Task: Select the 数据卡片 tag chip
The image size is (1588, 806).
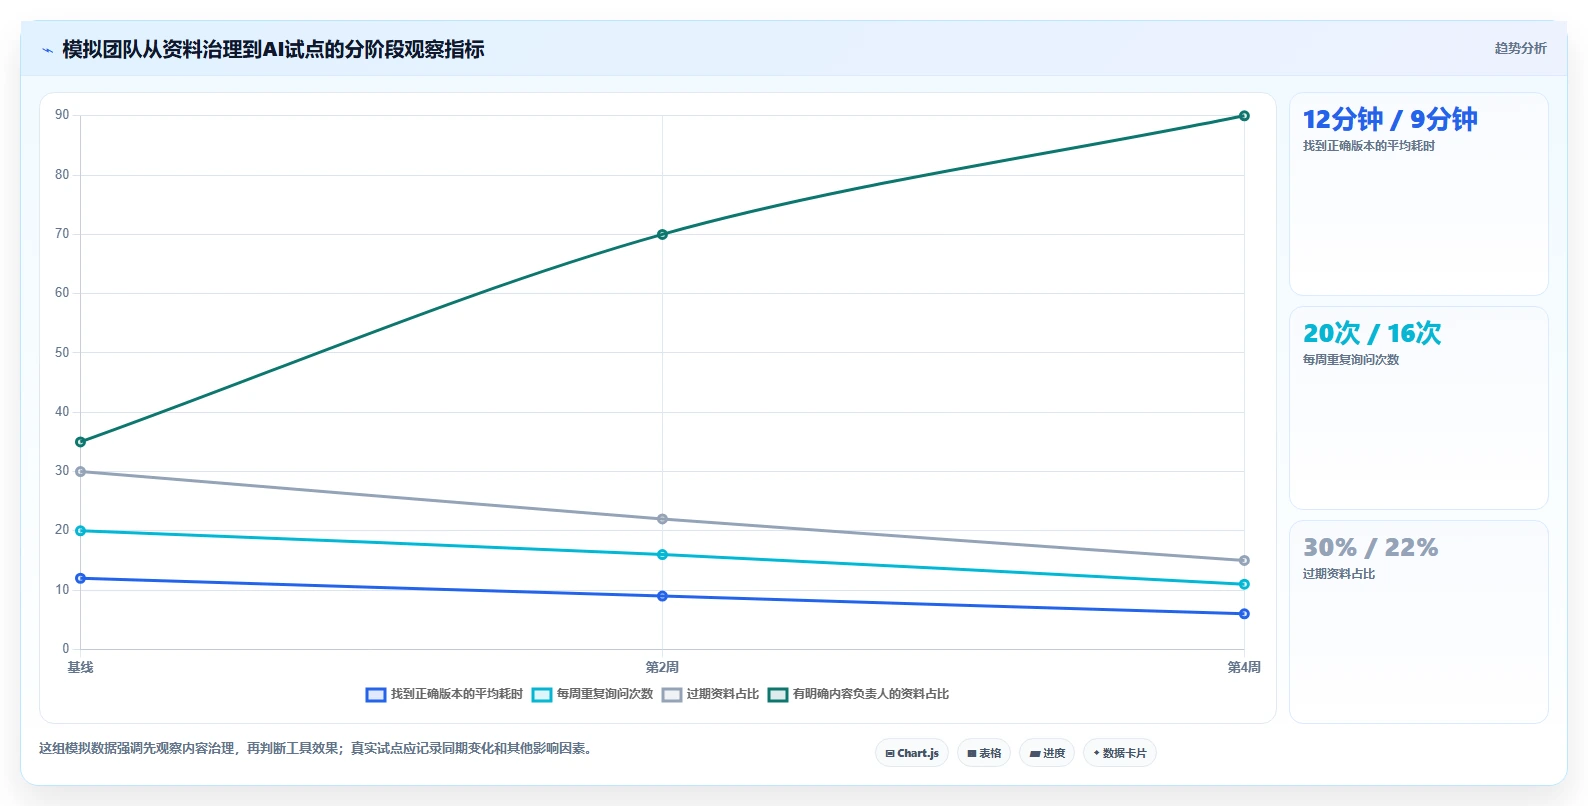Action: (1120, 753)
